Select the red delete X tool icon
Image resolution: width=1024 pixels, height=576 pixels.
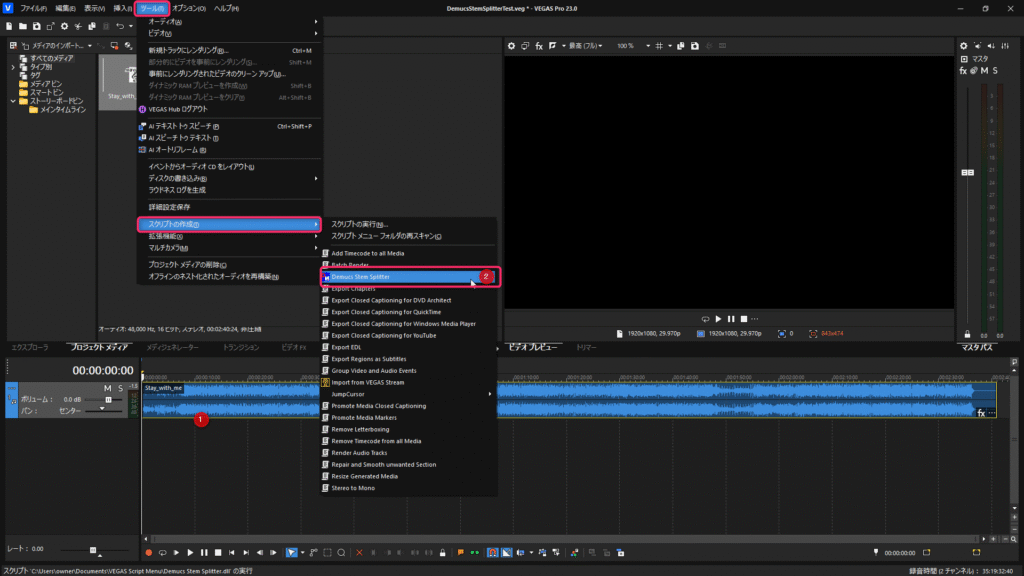pyautogui.click(x=360, y=552)
